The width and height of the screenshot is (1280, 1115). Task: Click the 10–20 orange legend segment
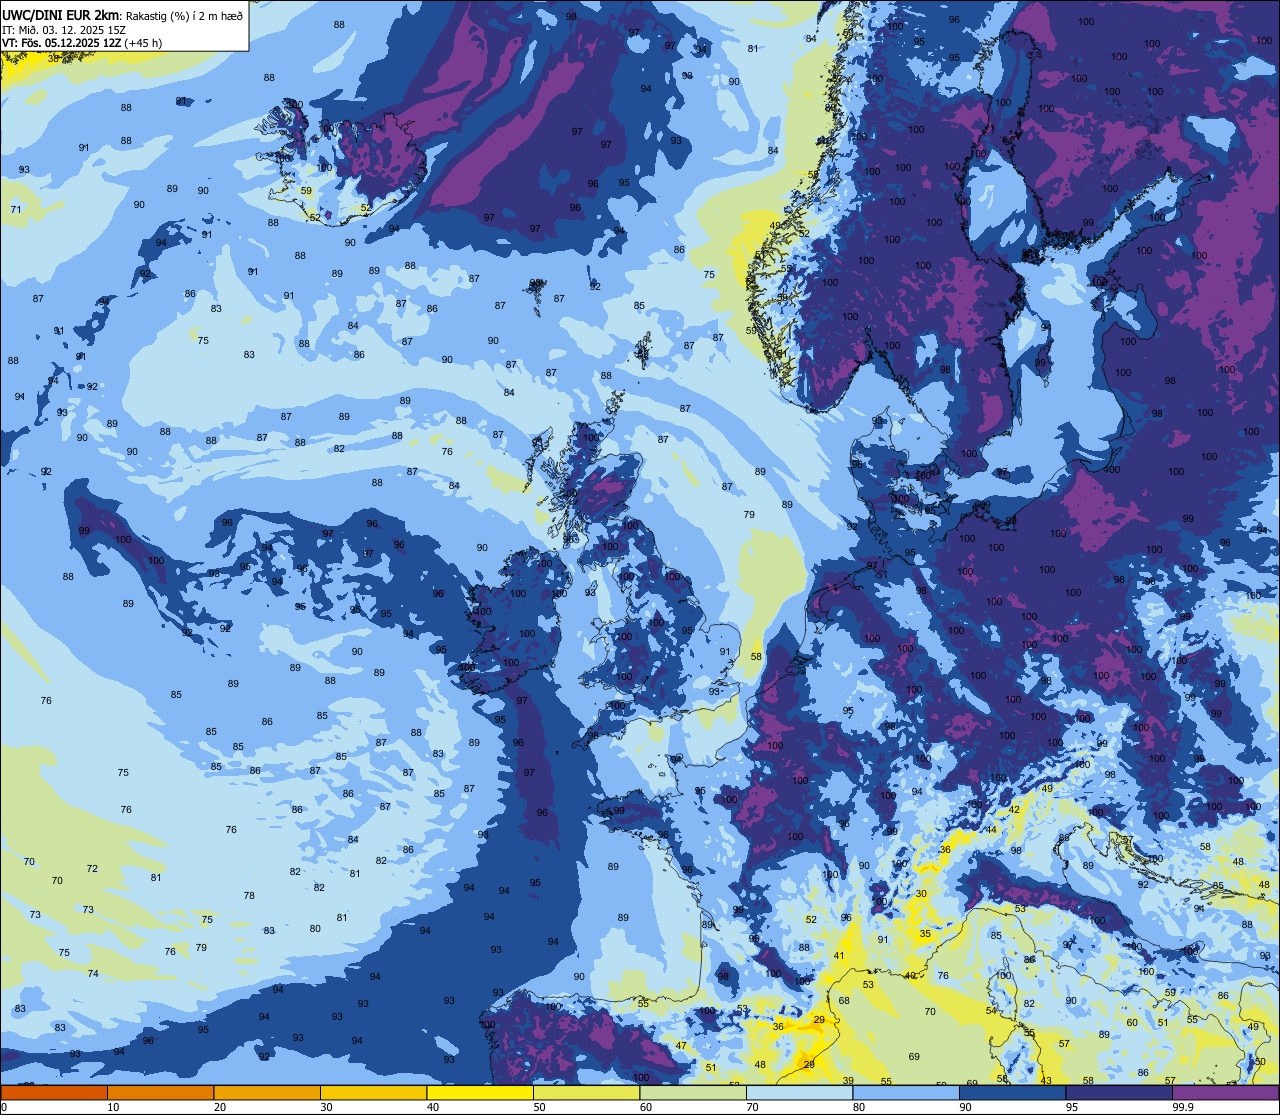(x=160, y=1092)
